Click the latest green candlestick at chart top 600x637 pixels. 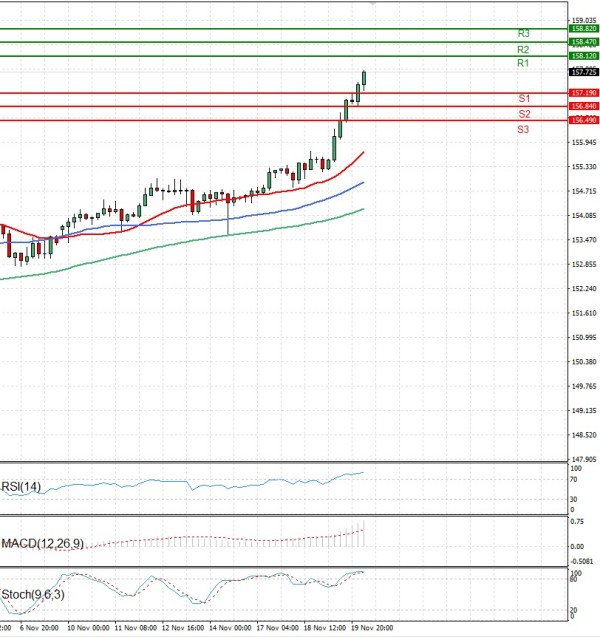(x=364, y=78)
